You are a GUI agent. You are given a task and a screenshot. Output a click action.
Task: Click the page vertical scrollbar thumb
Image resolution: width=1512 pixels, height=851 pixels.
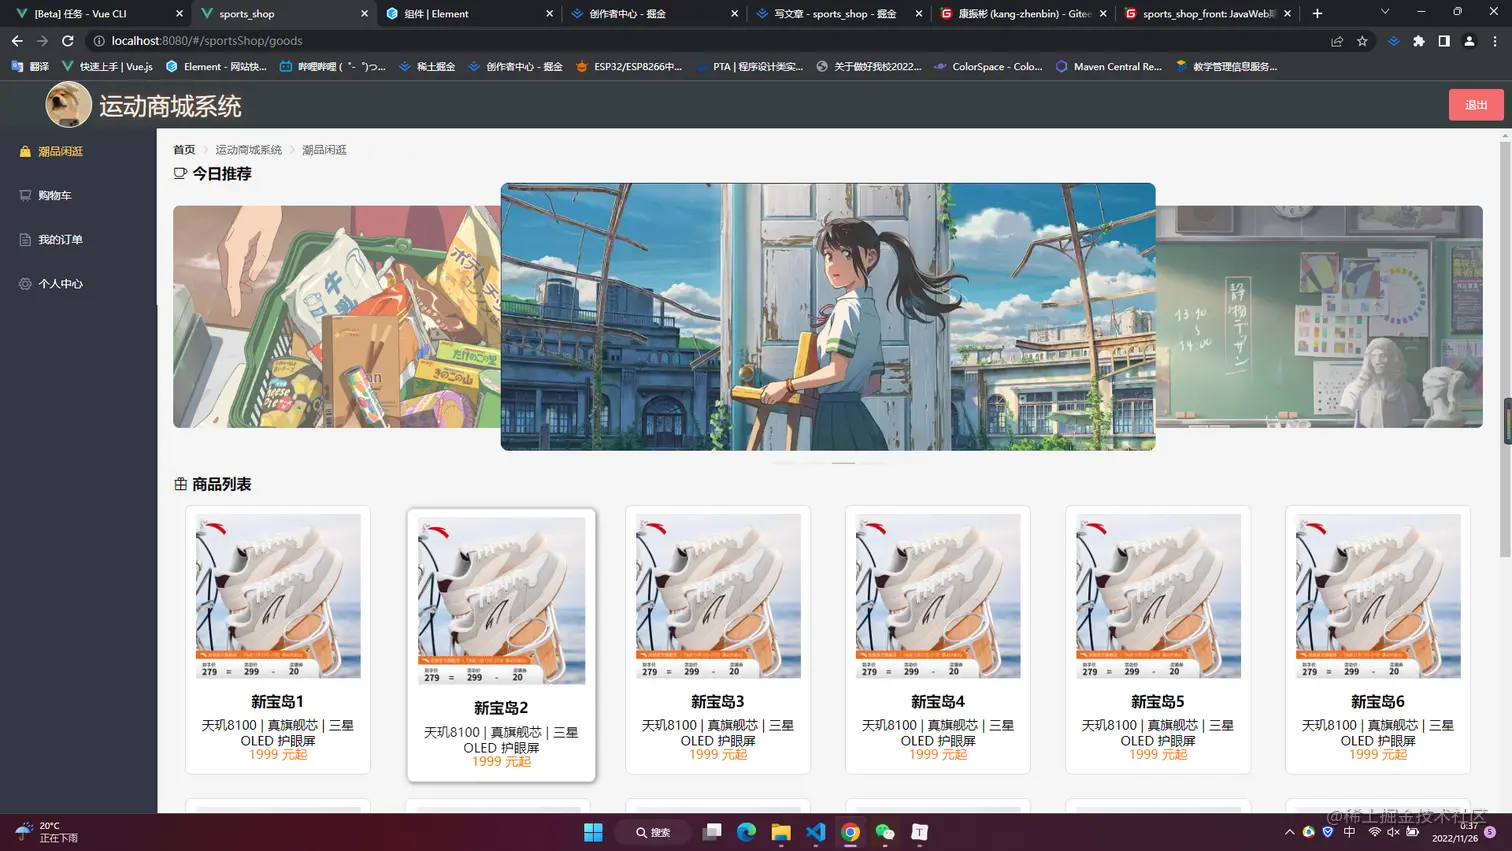1505,350
